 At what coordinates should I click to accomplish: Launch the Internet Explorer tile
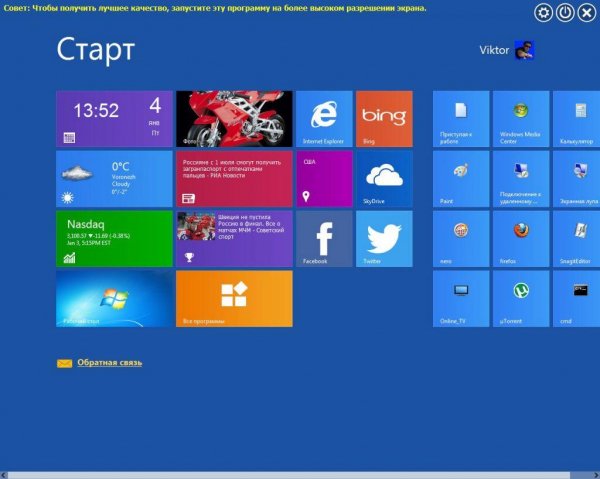[x=324, y=119]
